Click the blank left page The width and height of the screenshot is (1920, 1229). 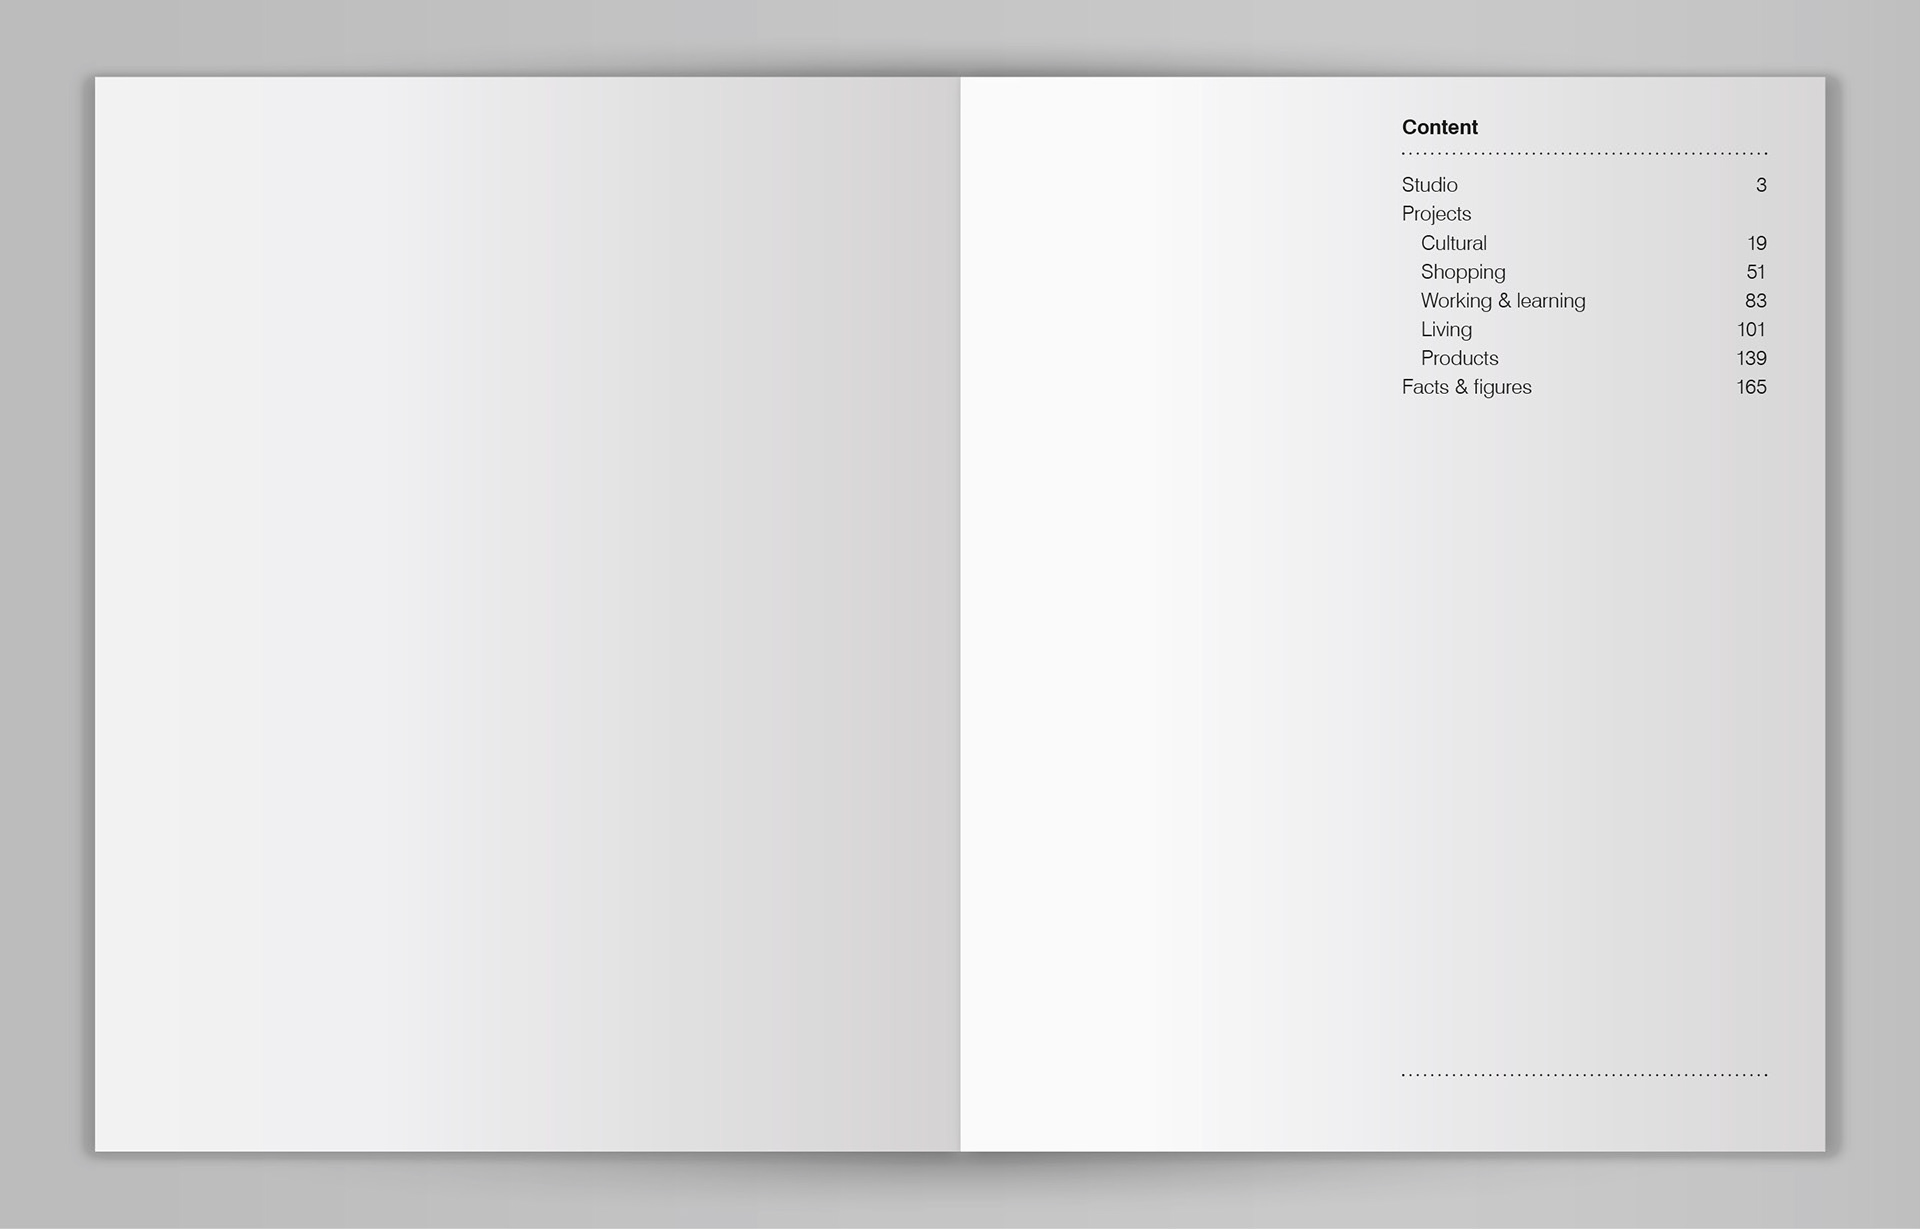(x=527, y=614)
